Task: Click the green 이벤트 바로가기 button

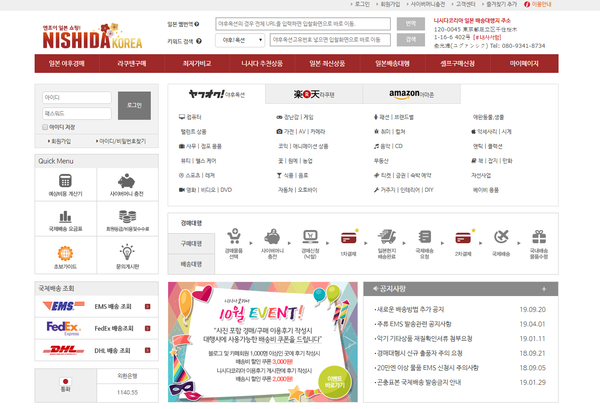Action: coord(334,381)
